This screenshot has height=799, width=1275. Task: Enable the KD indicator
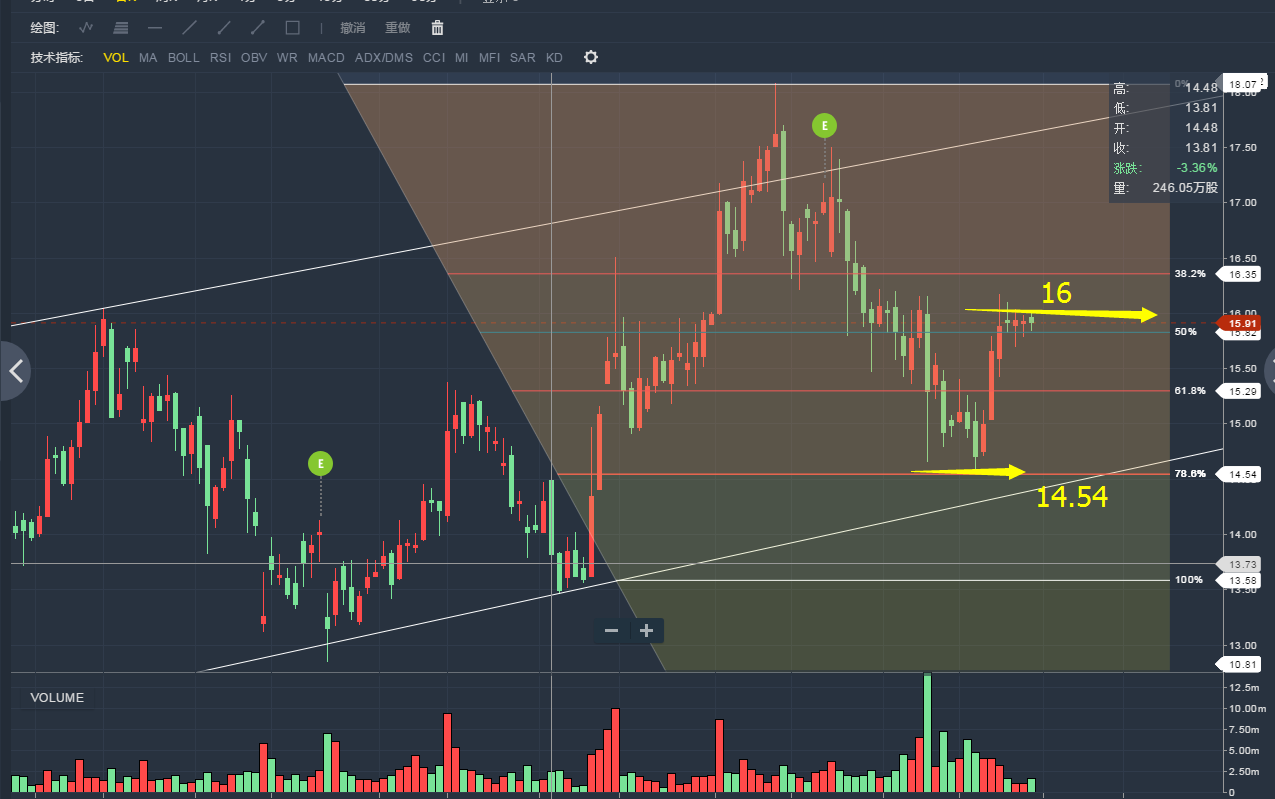[554, 58]
